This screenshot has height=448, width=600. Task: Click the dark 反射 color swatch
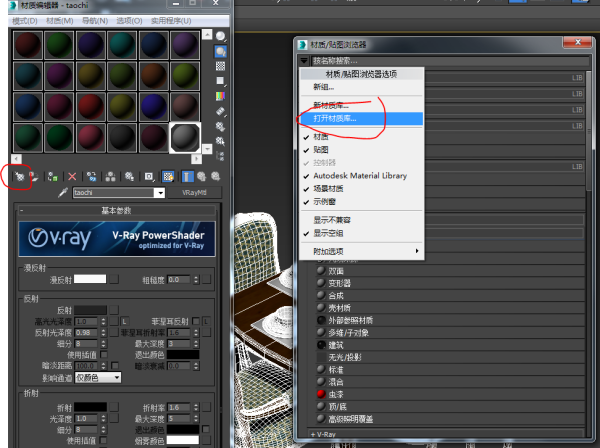pos(90,310)
